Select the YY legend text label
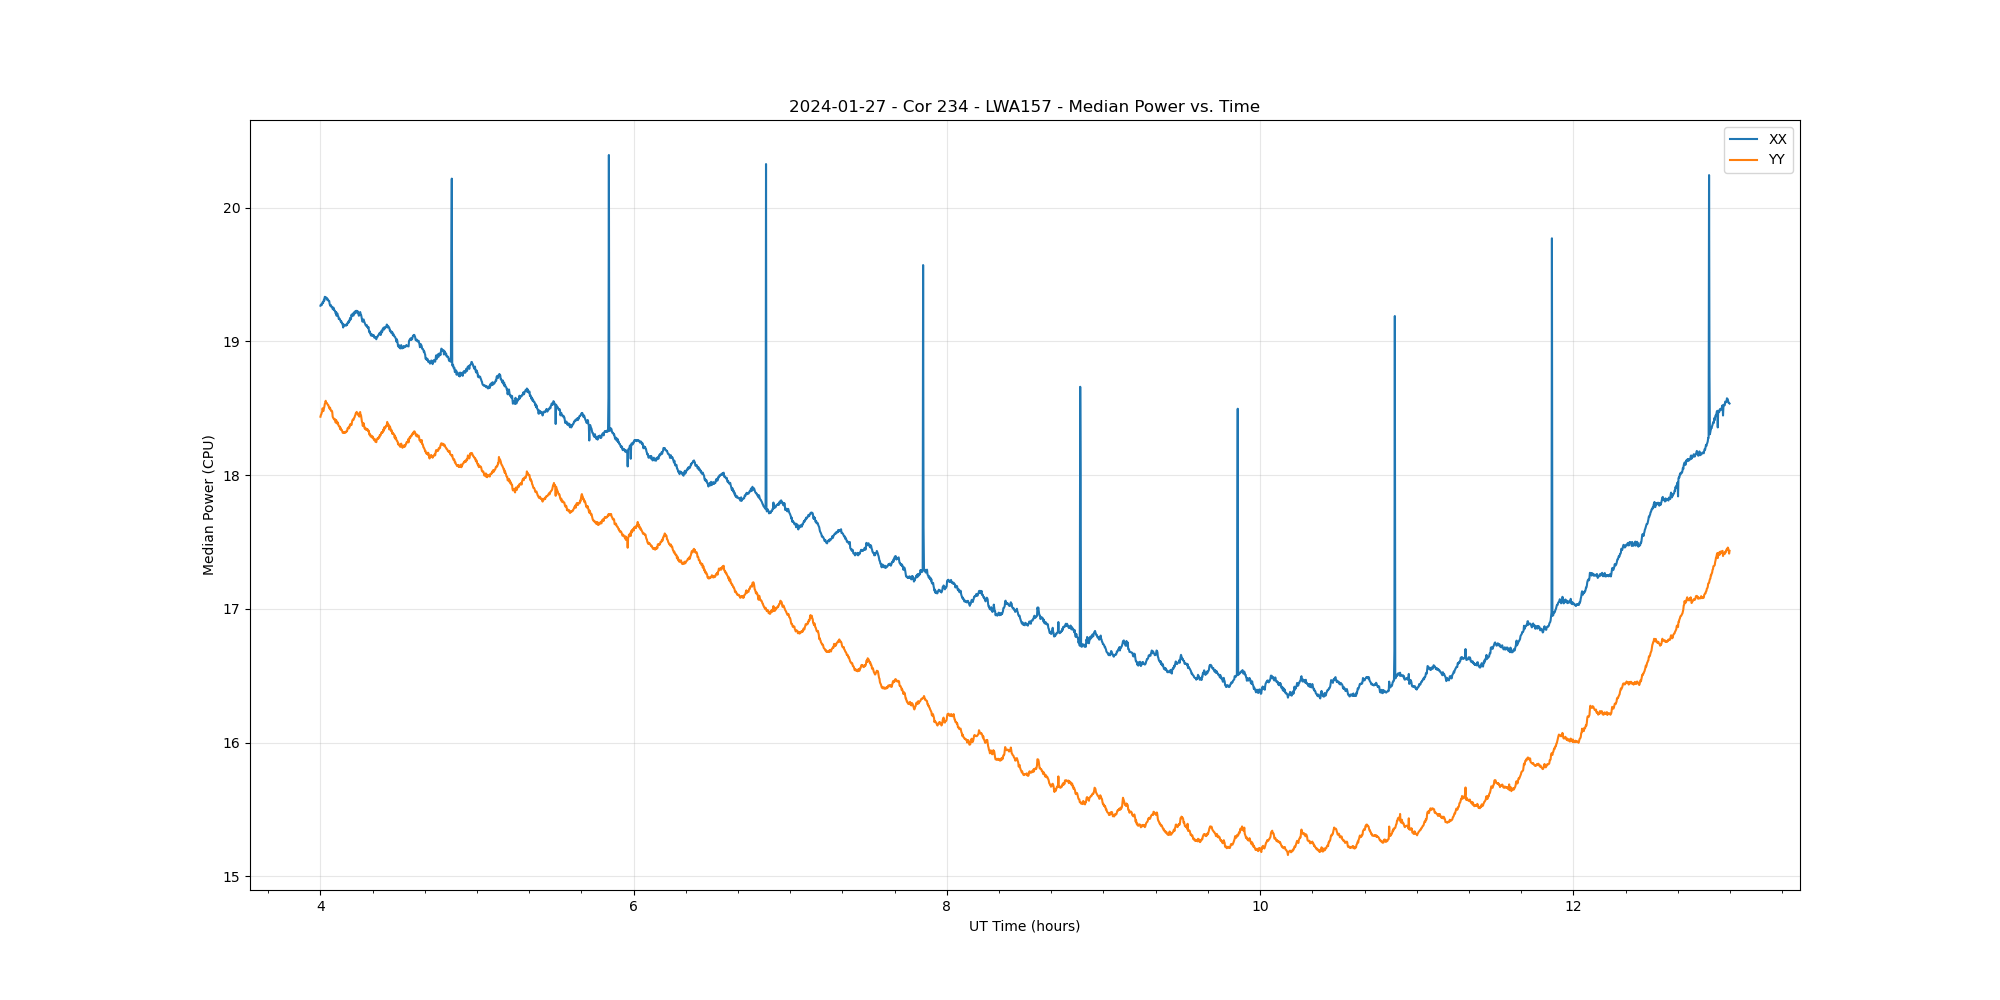The width and height of the screenshot is (2000, 1000). click(x=1777, y=159)
